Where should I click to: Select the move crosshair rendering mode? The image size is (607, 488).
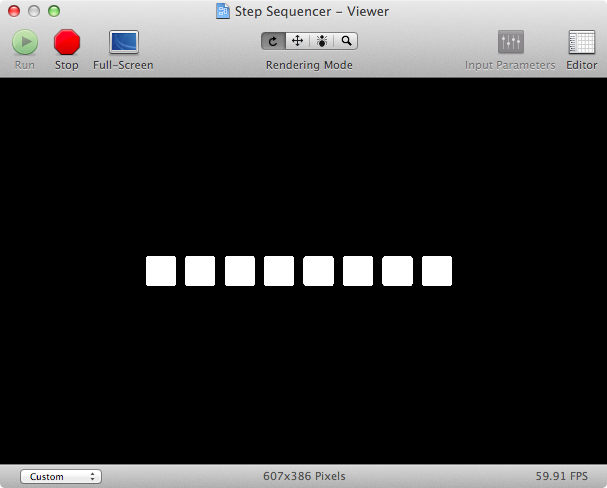(297, 41)
